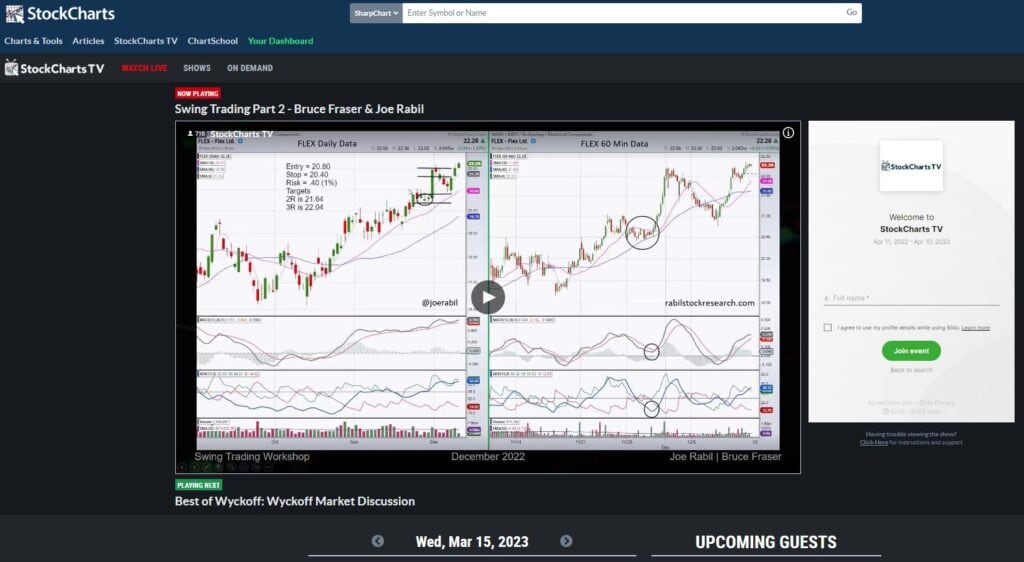Click Best of Wyckoff playing-next title
Viewport: 1024px width, 562px height.
pyautogui.click(x=295, y=501)
